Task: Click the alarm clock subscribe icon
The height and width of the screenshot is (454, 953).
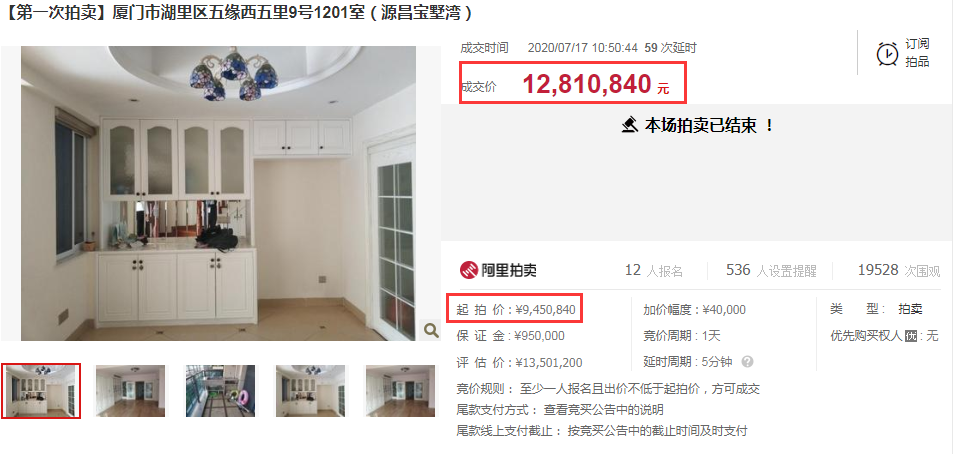Action: tap(887, 53)
